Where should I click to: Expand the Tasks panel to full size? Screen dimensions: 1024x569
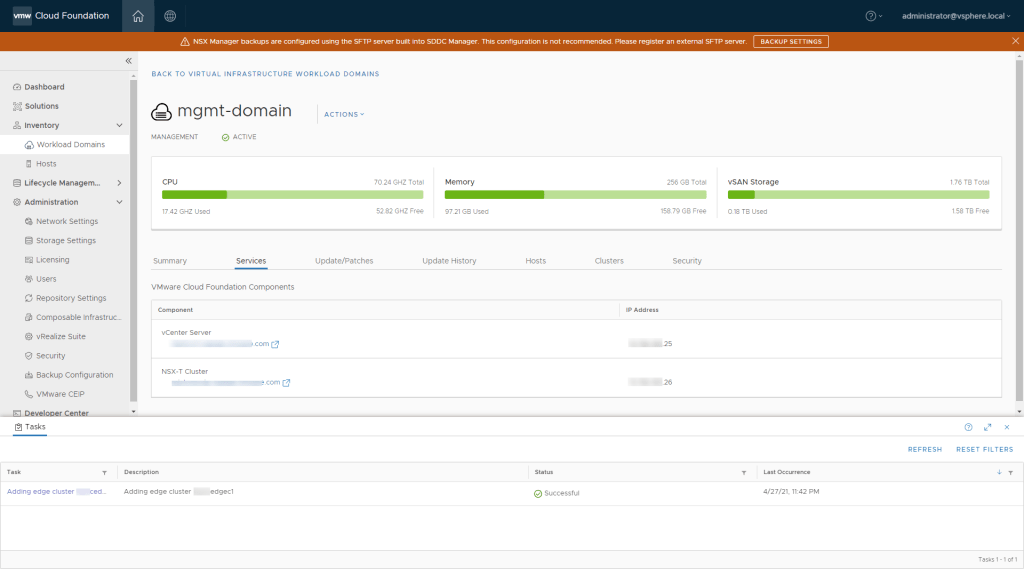(x=988, y=427)
